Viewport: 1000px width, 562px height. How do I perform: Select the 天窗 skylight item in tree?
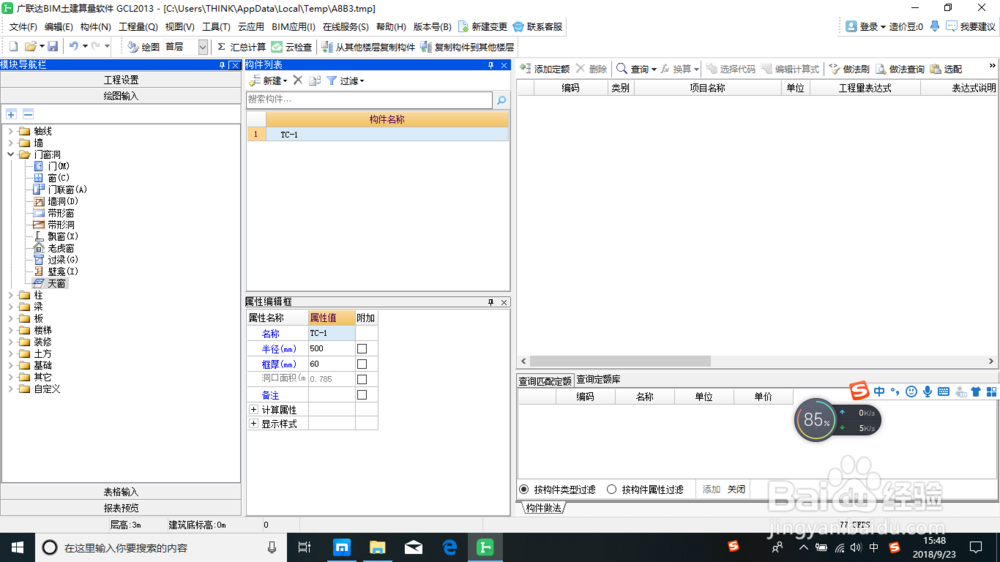pos(56,283)
